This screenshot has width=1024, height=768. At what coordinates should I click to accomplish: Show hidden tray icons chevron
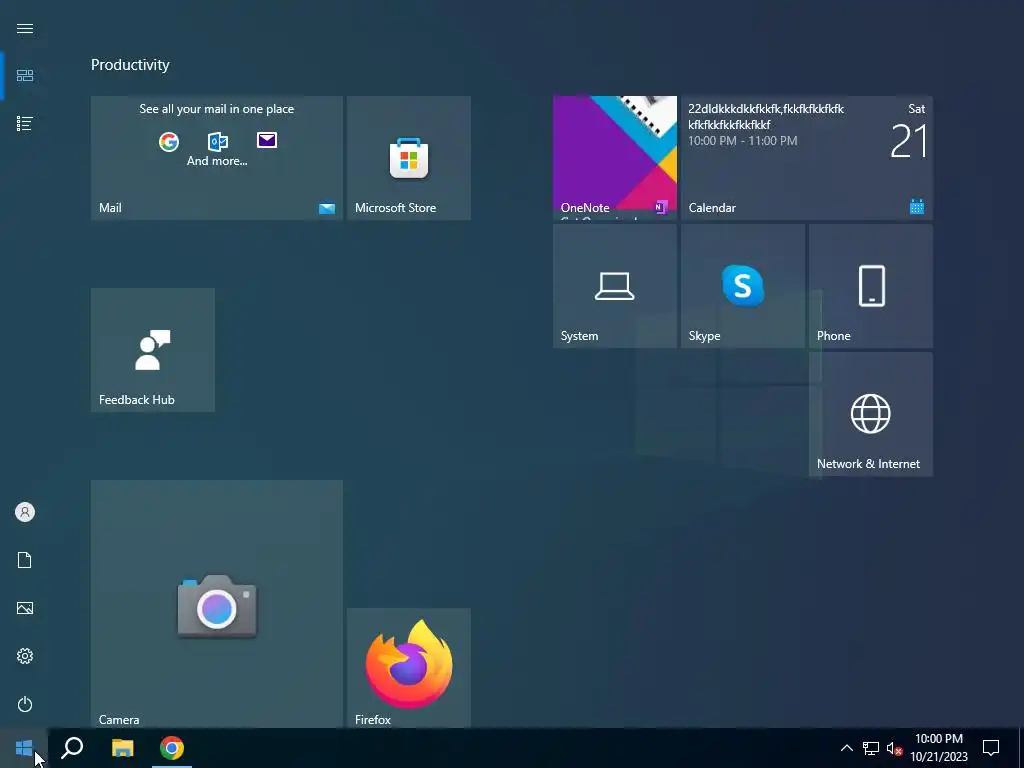pyautogui.click(x=846, y=748)
